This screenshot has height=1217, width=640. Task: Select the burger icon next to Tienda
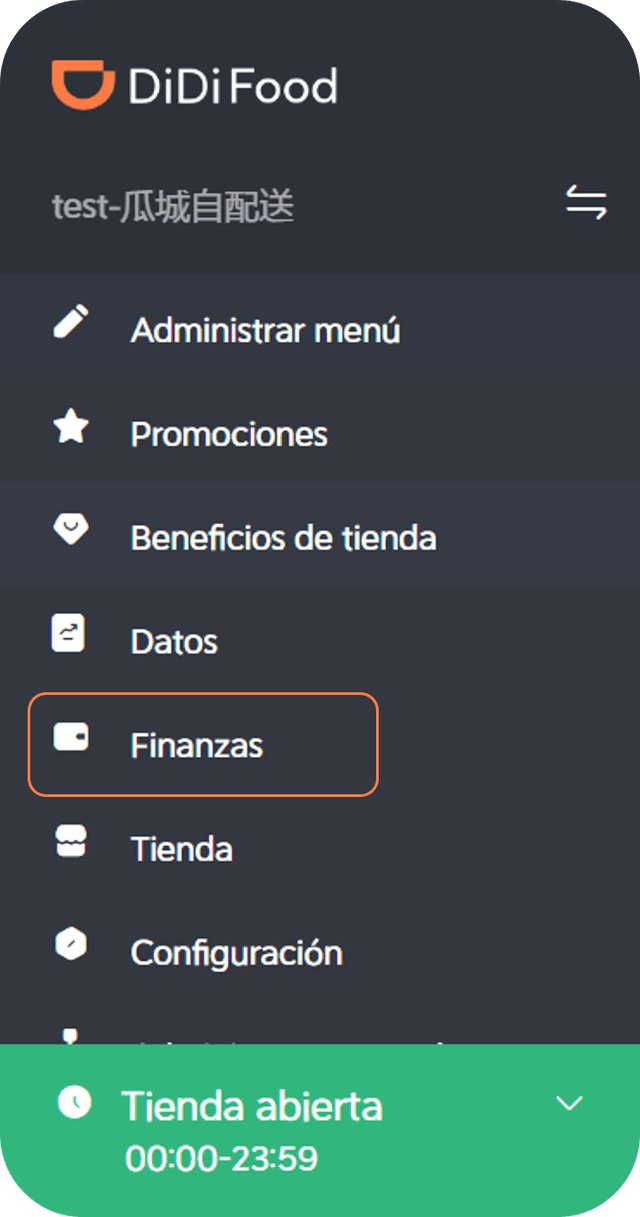(x=69, y=840)
